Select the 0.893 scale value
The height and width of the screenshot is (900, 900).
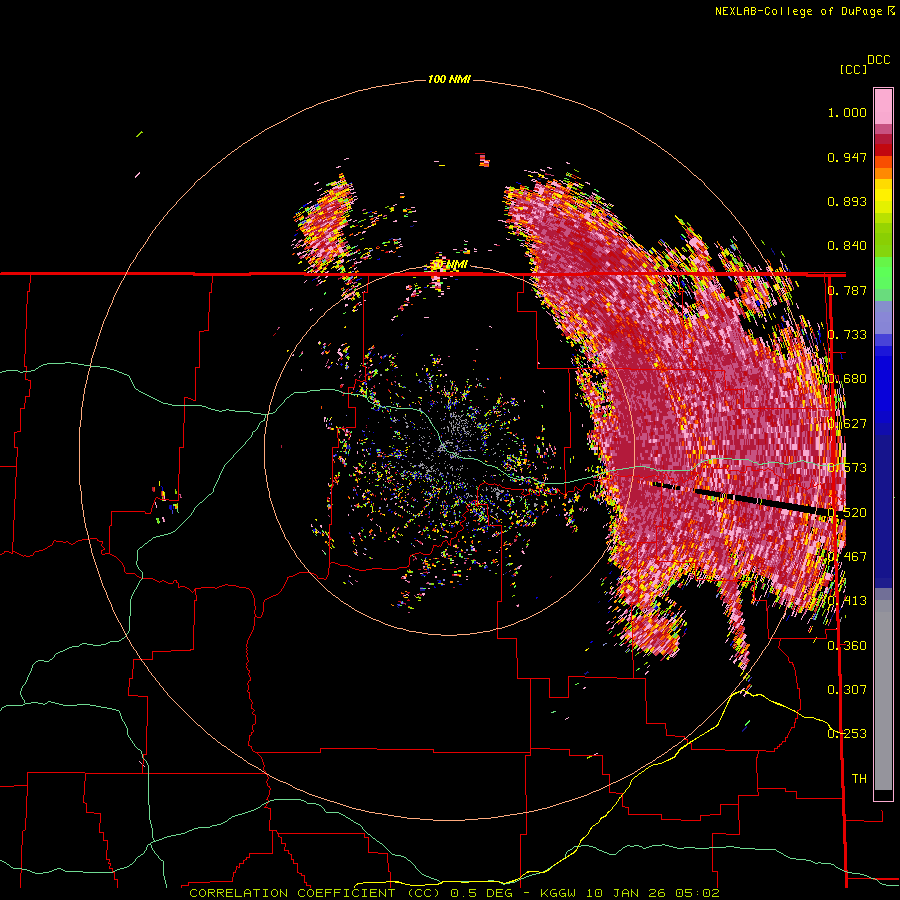click(x=847, y=201)
